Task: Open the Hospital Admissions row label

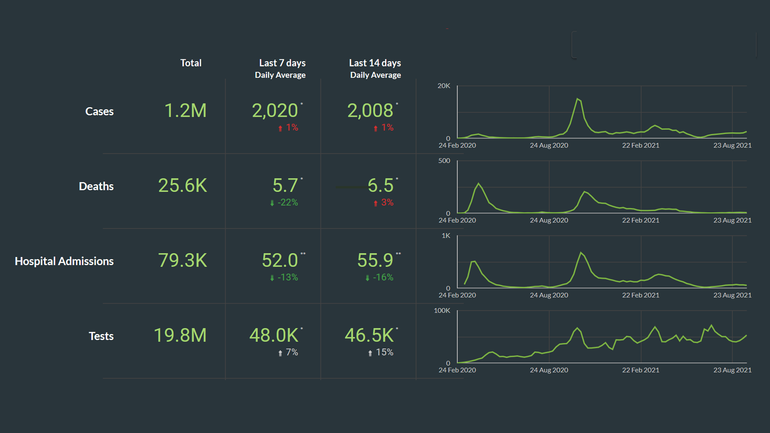Action: point(64,261)
